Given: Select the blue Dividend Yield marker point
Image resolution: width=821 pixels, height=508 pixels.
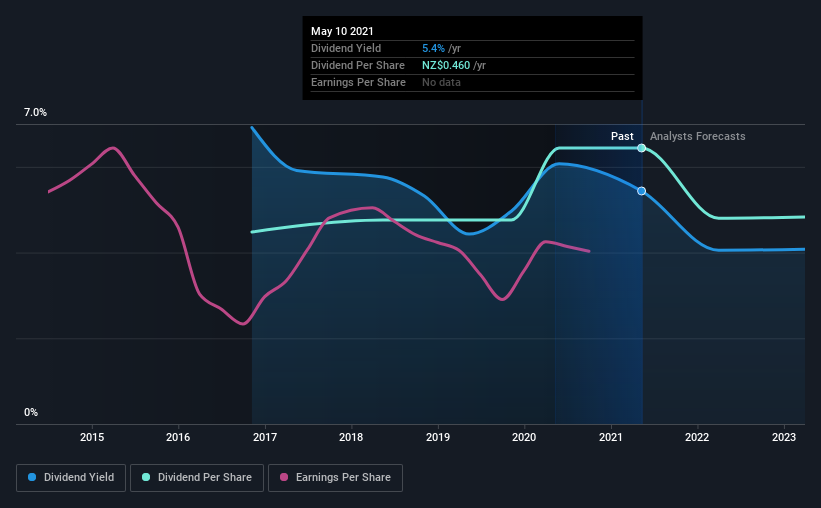Looking at the screenshot, I should click(x=641, y=191).
